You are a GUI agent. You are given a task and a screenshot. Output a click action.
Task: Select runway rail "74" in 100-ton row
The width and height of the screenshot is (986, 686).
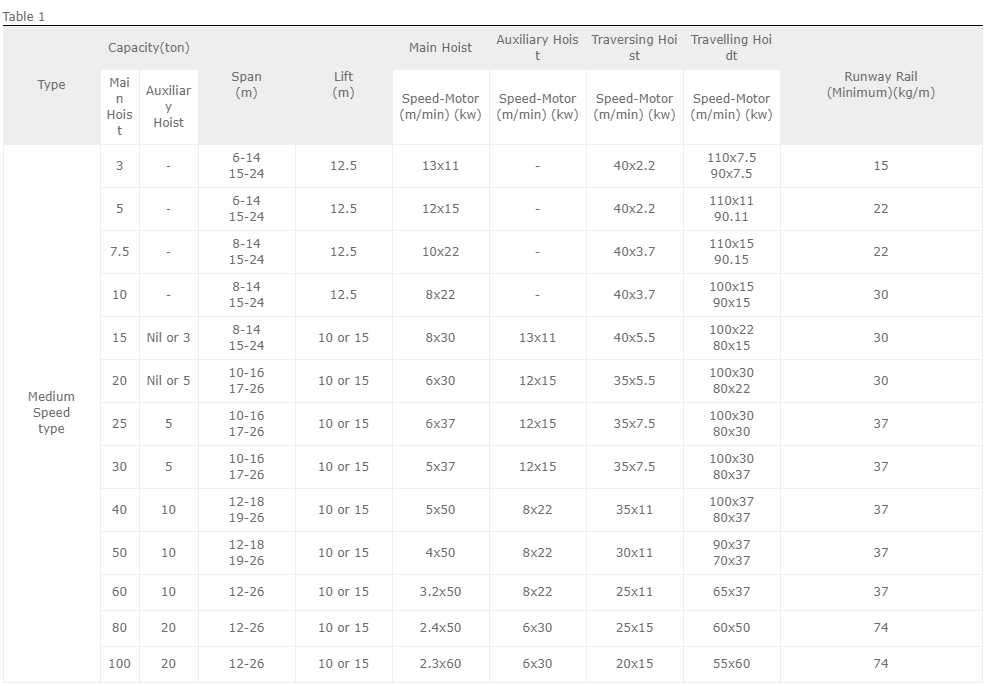[x=881, y=664]
